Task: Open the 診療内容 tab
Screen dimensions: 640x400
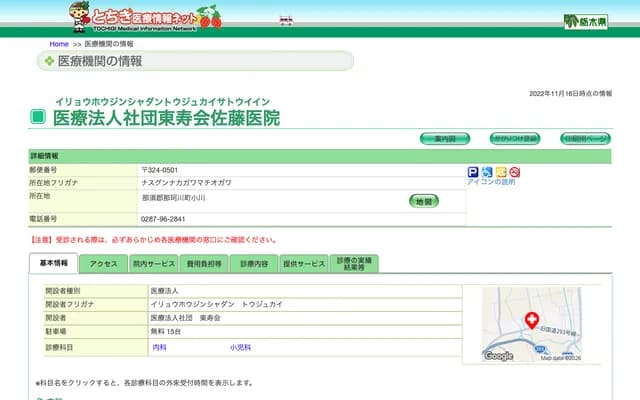Action: click(x=254, y=264)
